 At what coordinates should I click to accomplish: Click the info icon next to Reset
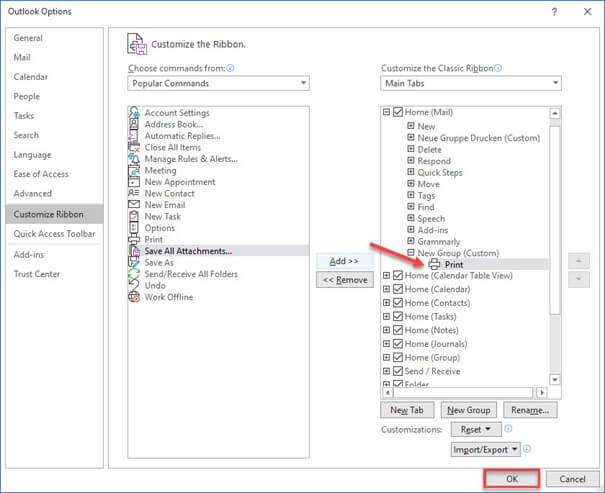pos(508,429)
